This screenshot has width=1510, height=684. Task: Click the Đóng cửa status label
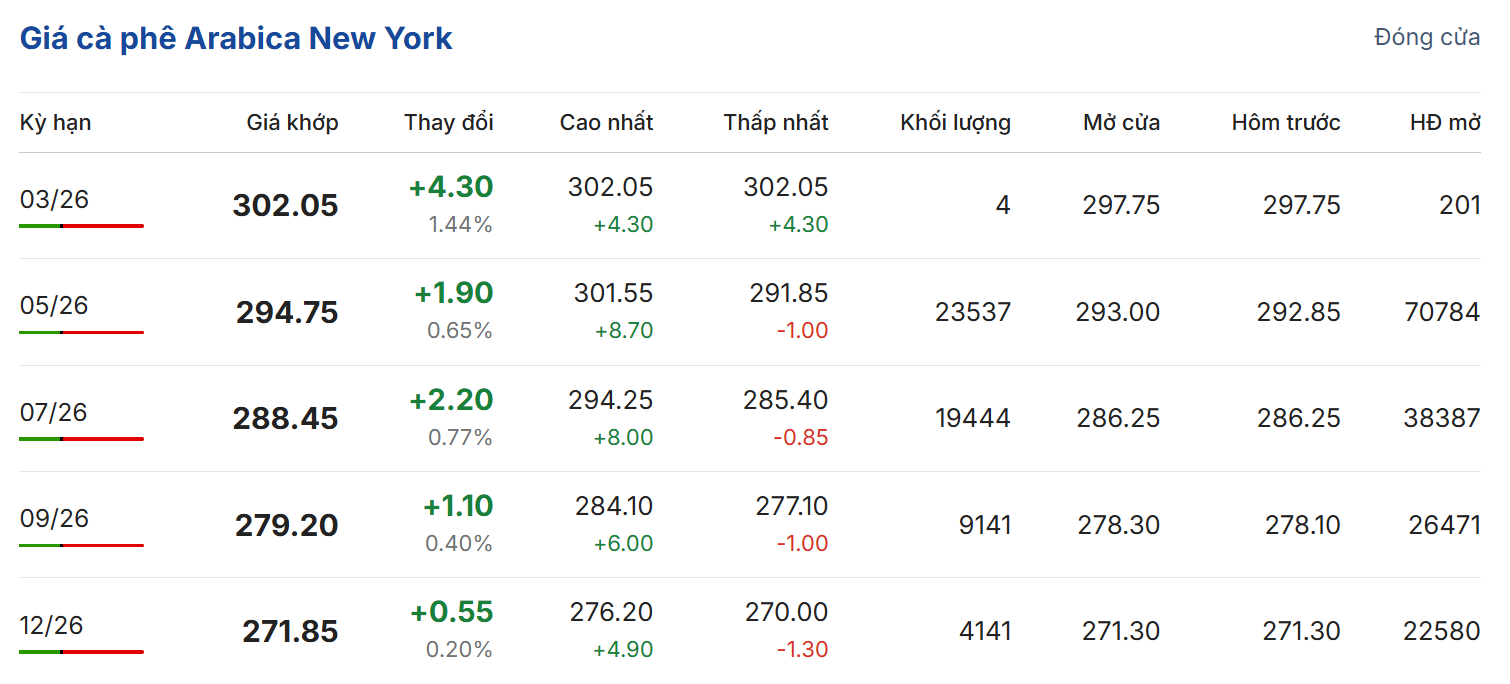point(1427,38)
